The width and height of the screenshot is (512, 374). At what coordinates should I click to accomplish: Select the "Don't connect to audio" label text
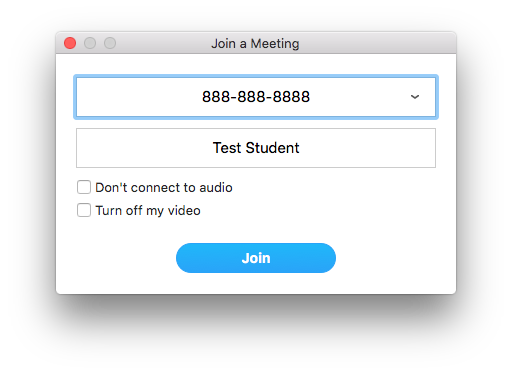point(164,187)
